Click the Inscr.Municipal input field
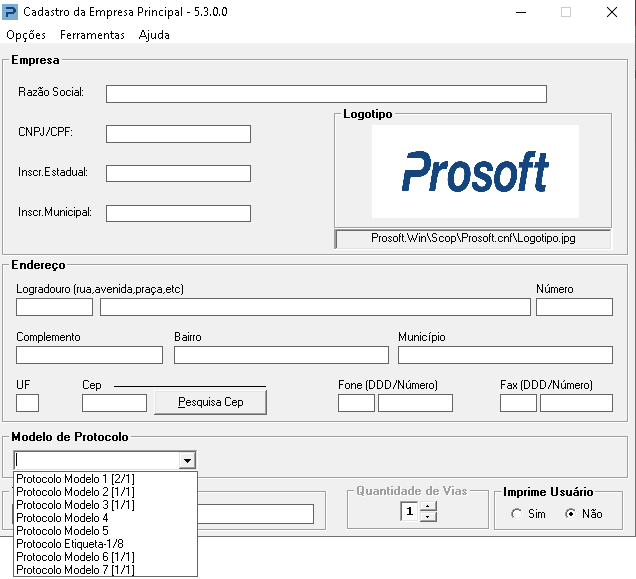 (178, 213)
